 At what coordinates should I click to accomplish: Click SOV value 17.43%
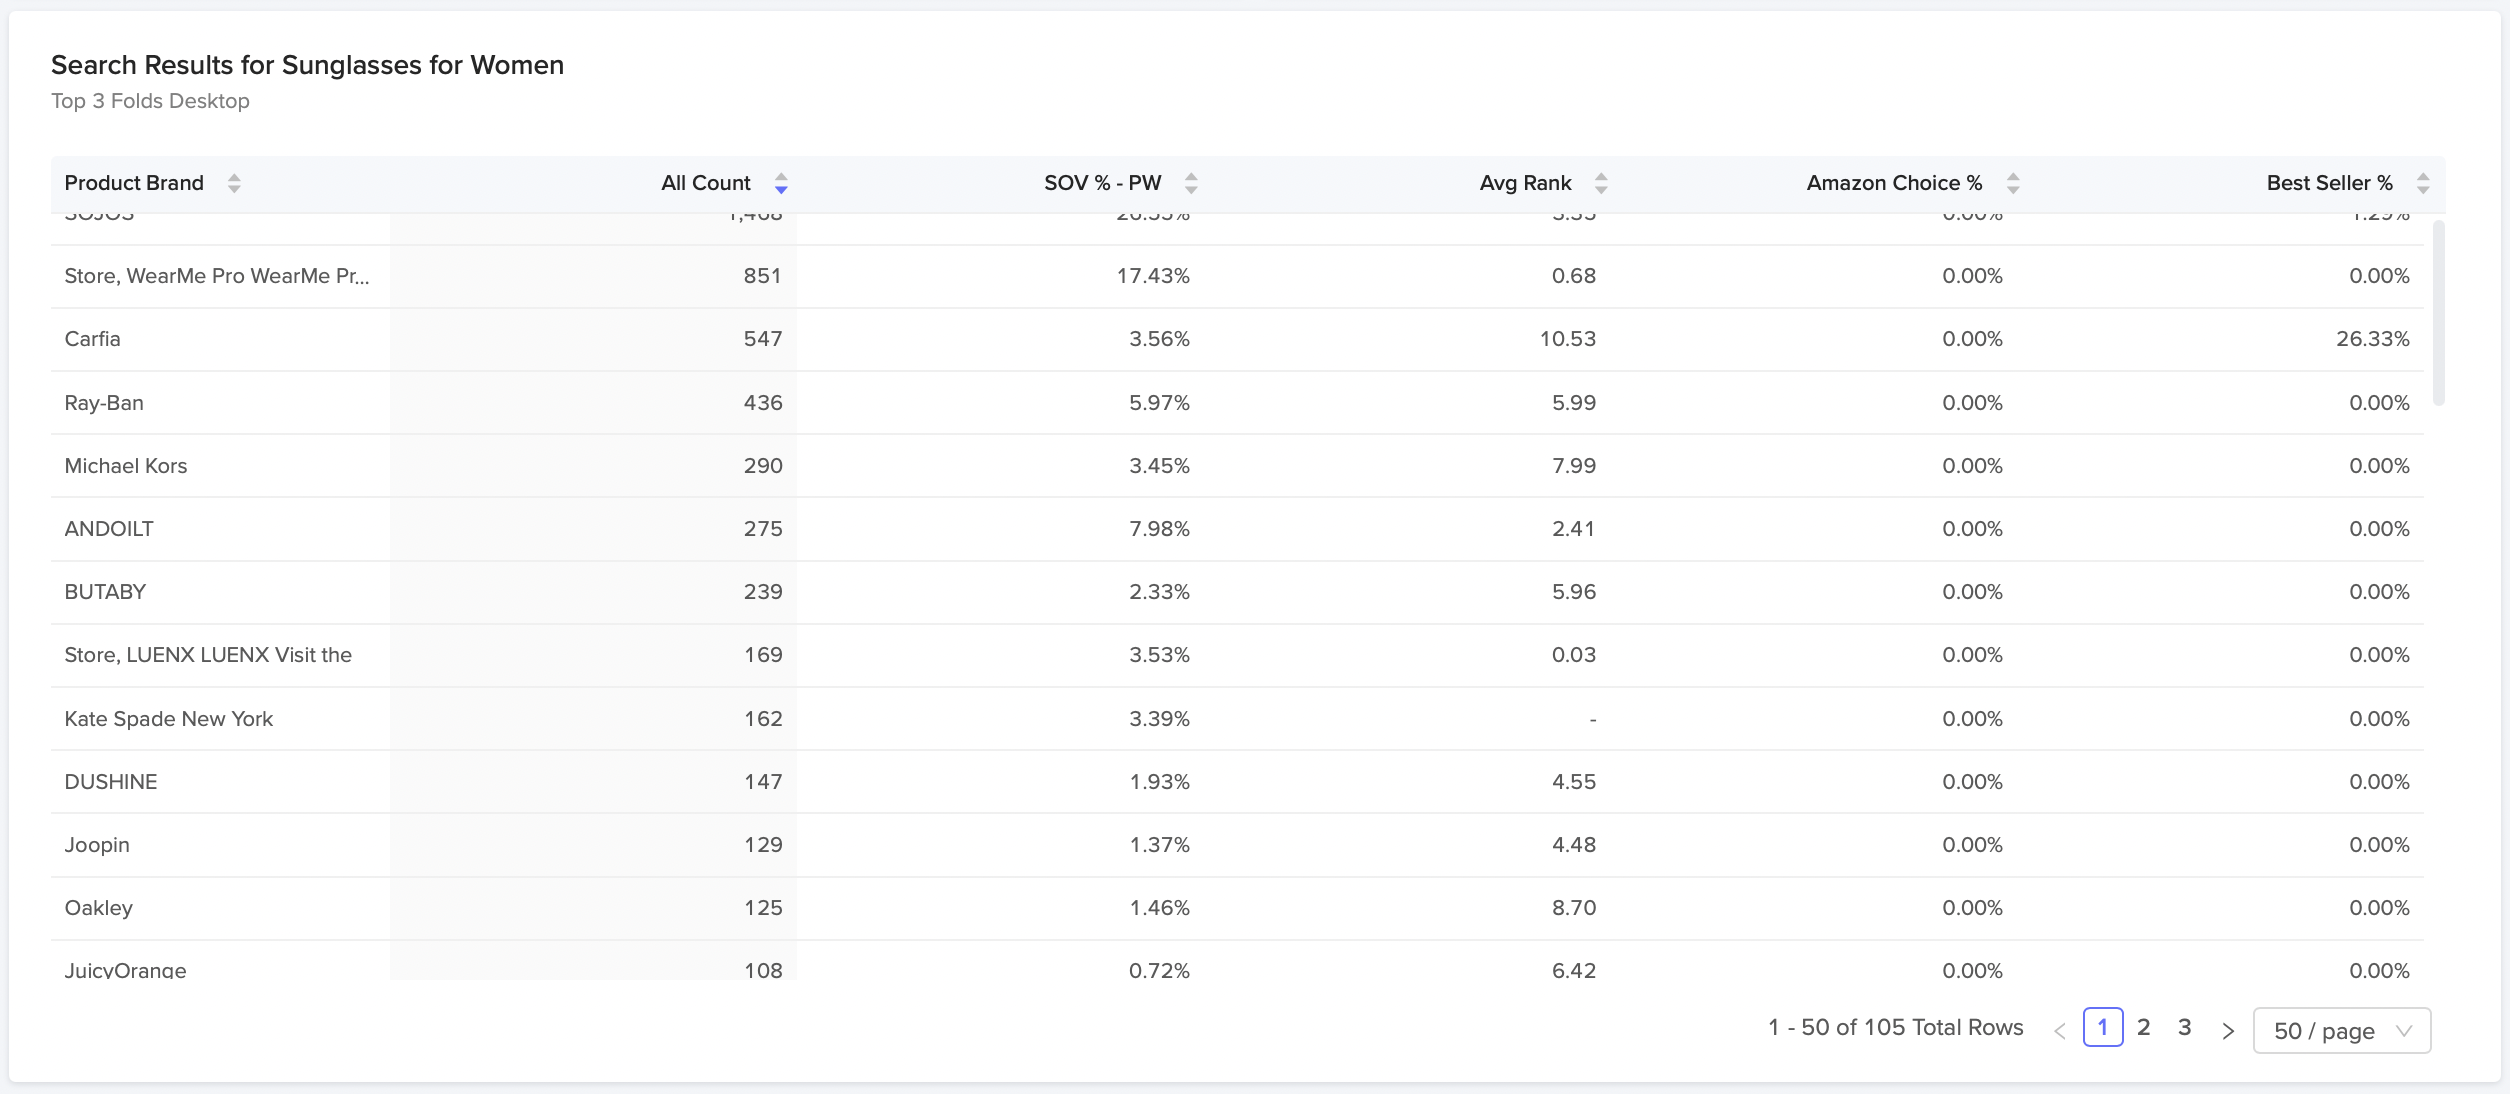pos(1153,276)
